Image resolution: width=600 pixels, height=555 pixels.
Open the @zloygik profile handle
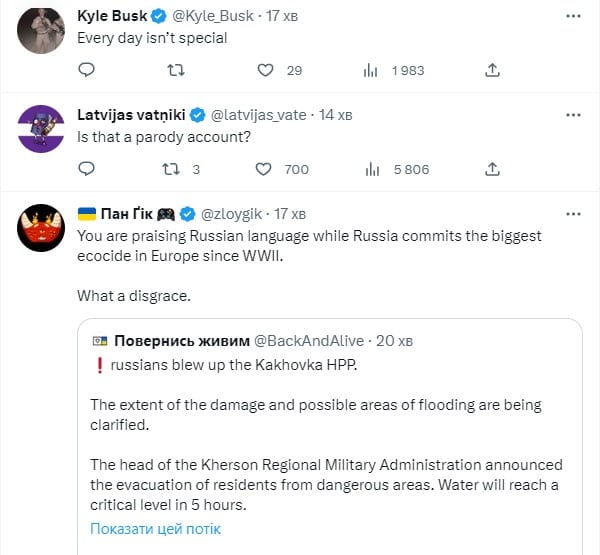(x=234, y=214)
